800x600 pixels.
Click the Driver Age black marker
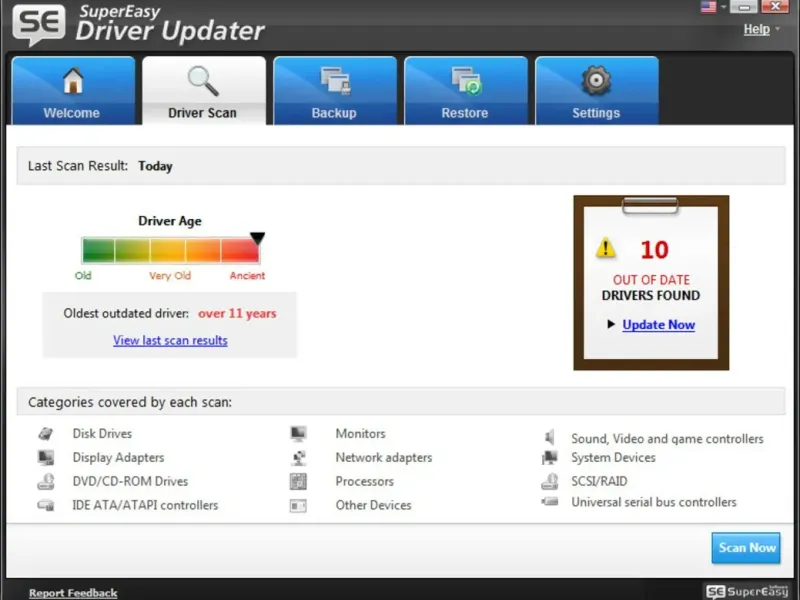[x=257, y=238]
